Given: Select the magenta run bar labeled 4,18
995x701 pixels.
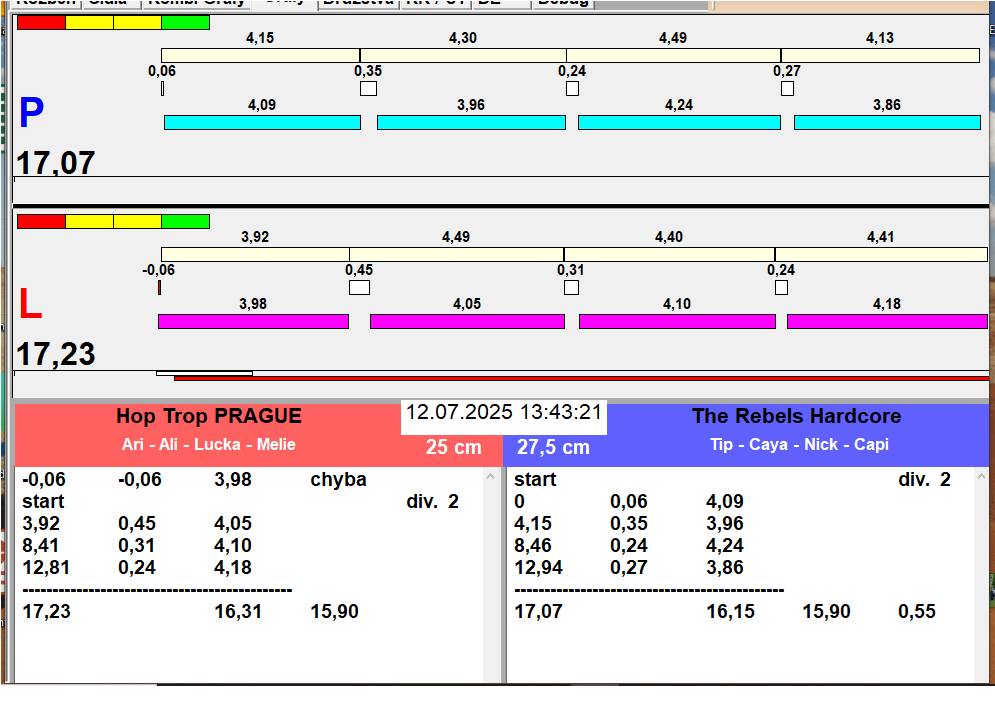Looking at the screenshot, I should (x=887, y=322).
